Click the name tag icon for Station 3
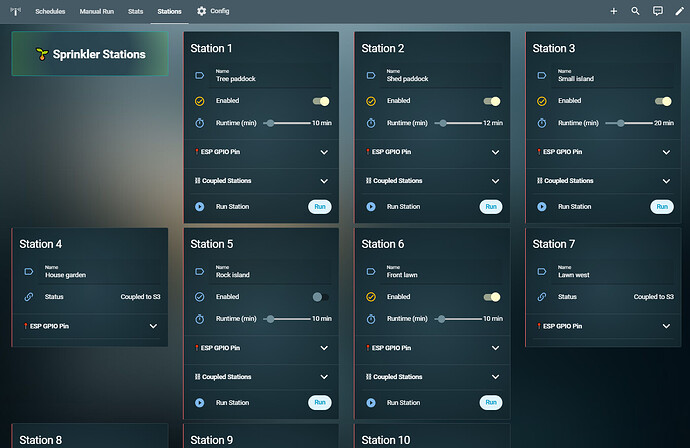690x448 pixels. 542,75
